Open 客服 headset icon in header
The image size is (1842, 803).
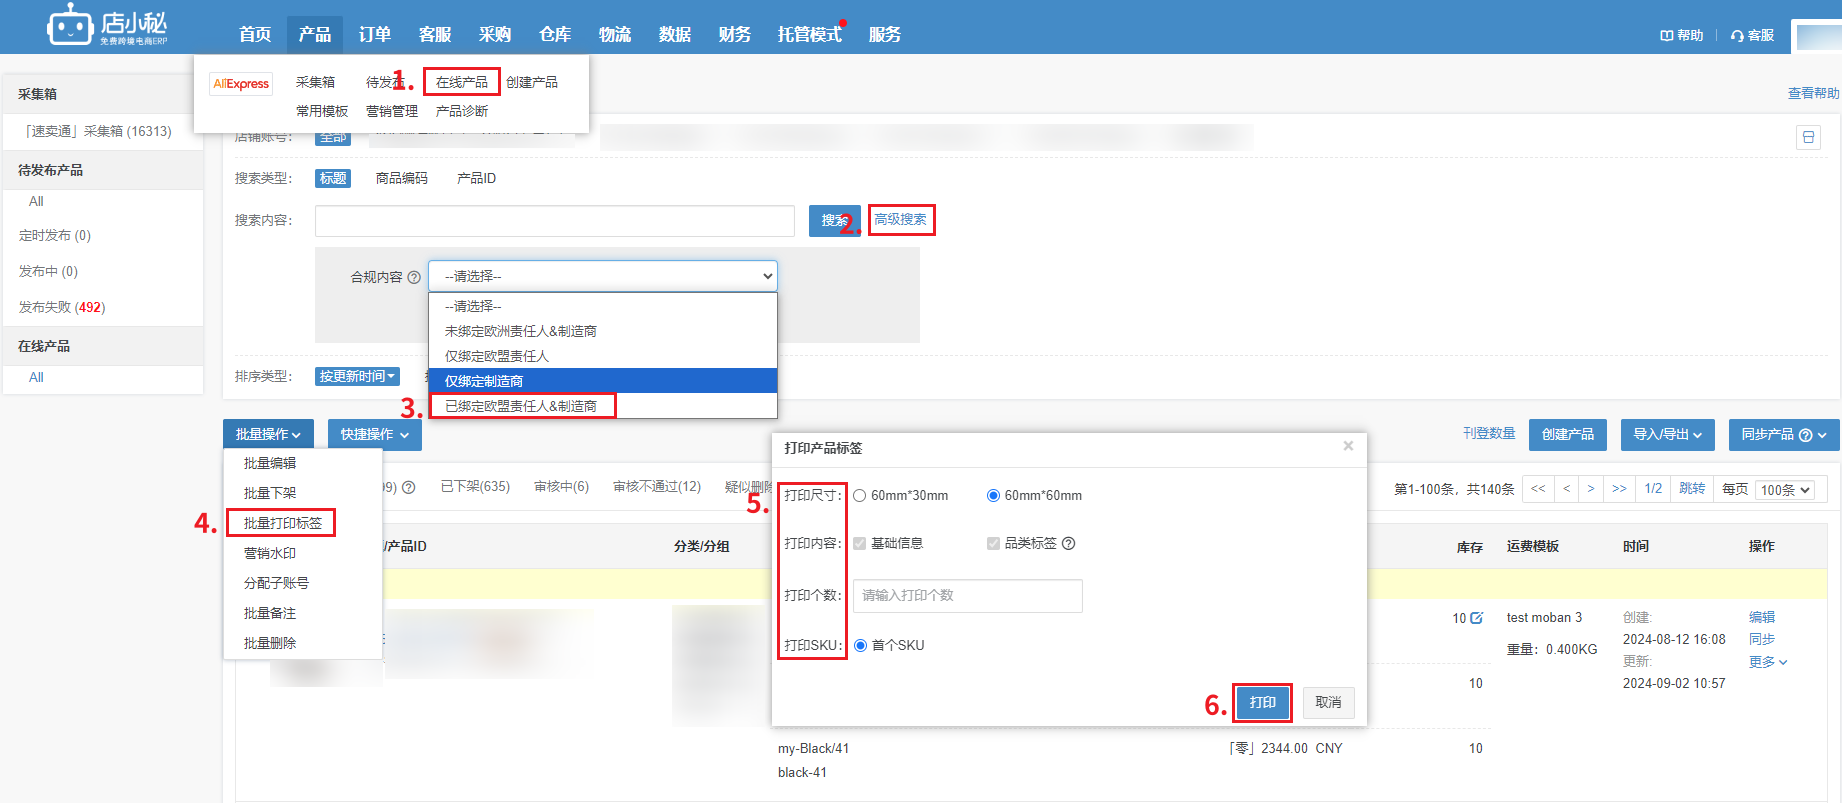(x=1738, y=35)
